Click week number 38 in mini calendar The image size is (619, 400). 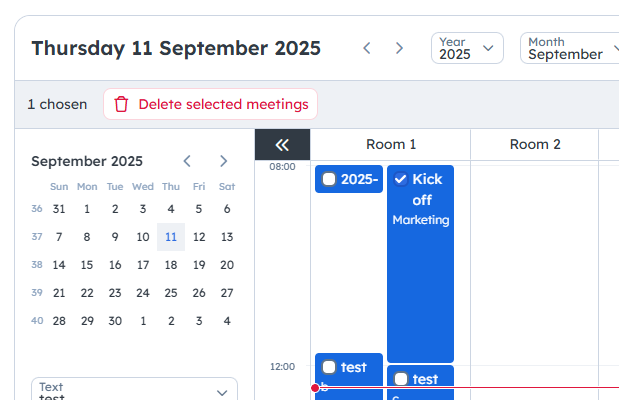37,265
